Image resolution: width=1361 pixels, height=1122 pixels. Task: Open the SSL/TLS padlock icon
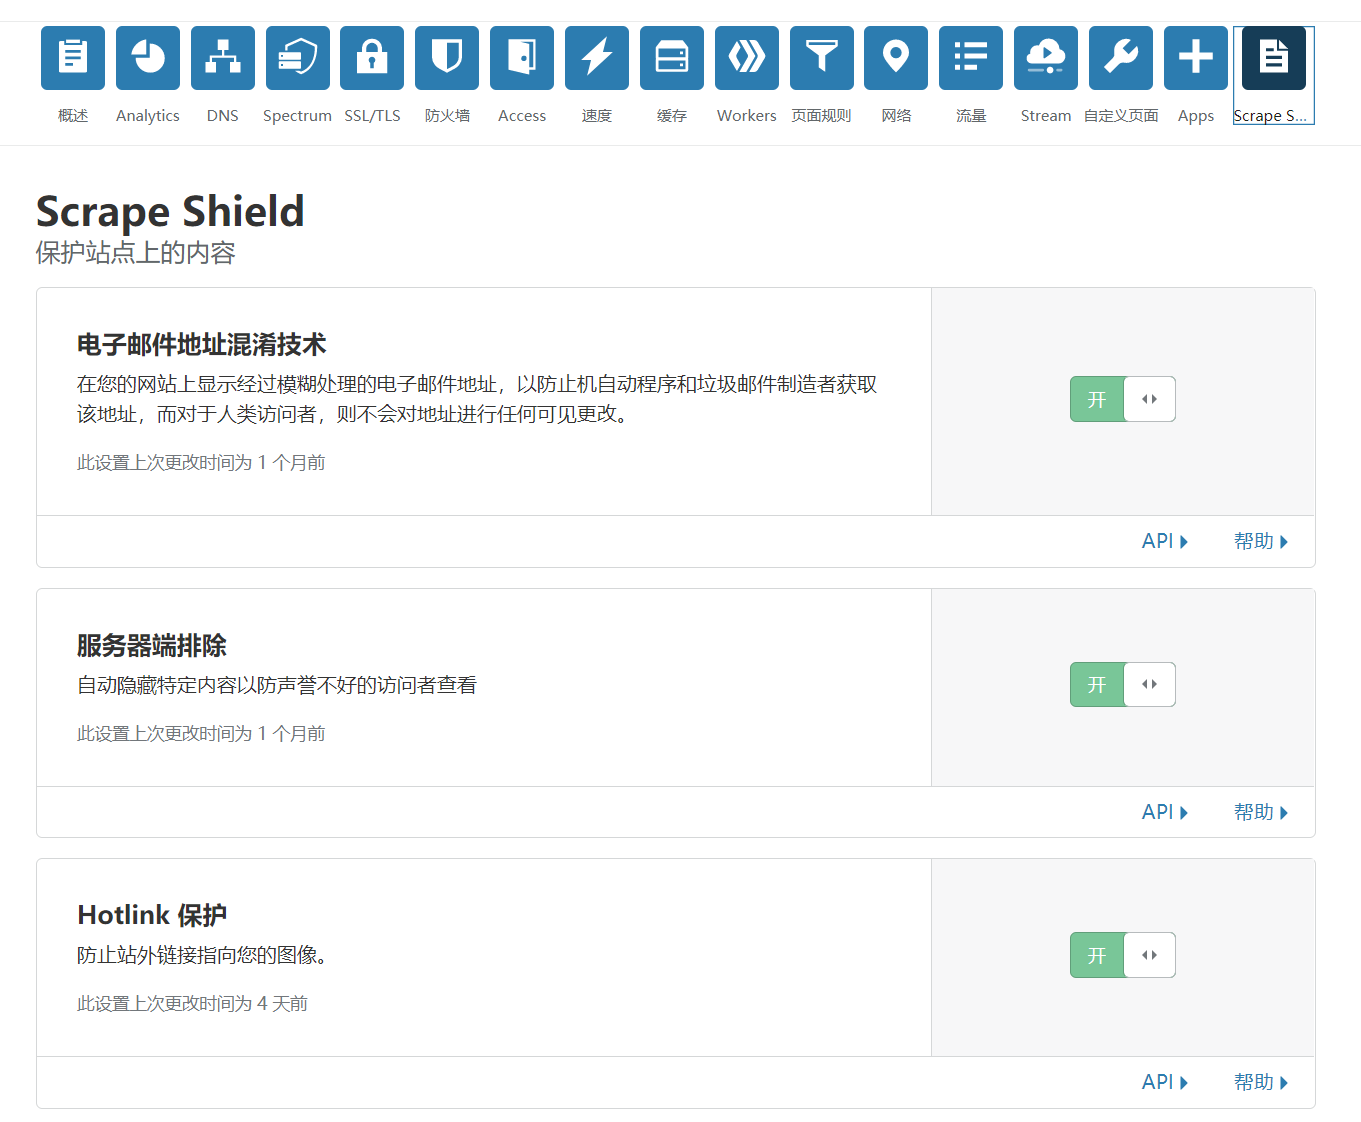pos(372,58)
